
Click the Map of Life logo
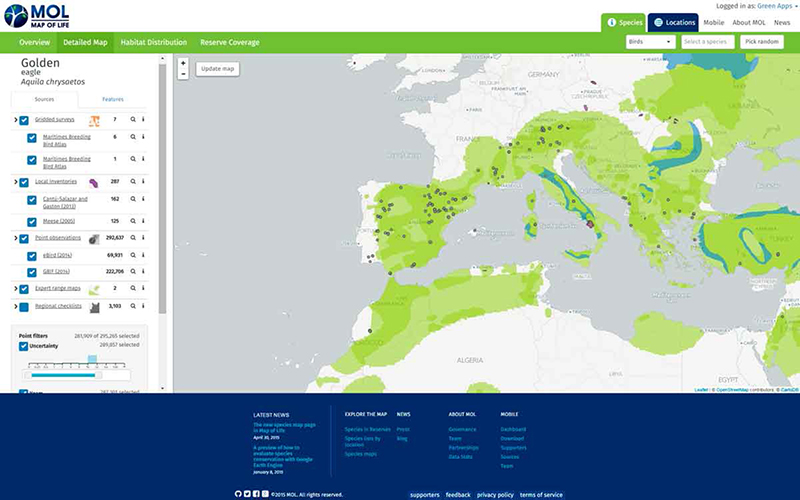tap(36, 16)
